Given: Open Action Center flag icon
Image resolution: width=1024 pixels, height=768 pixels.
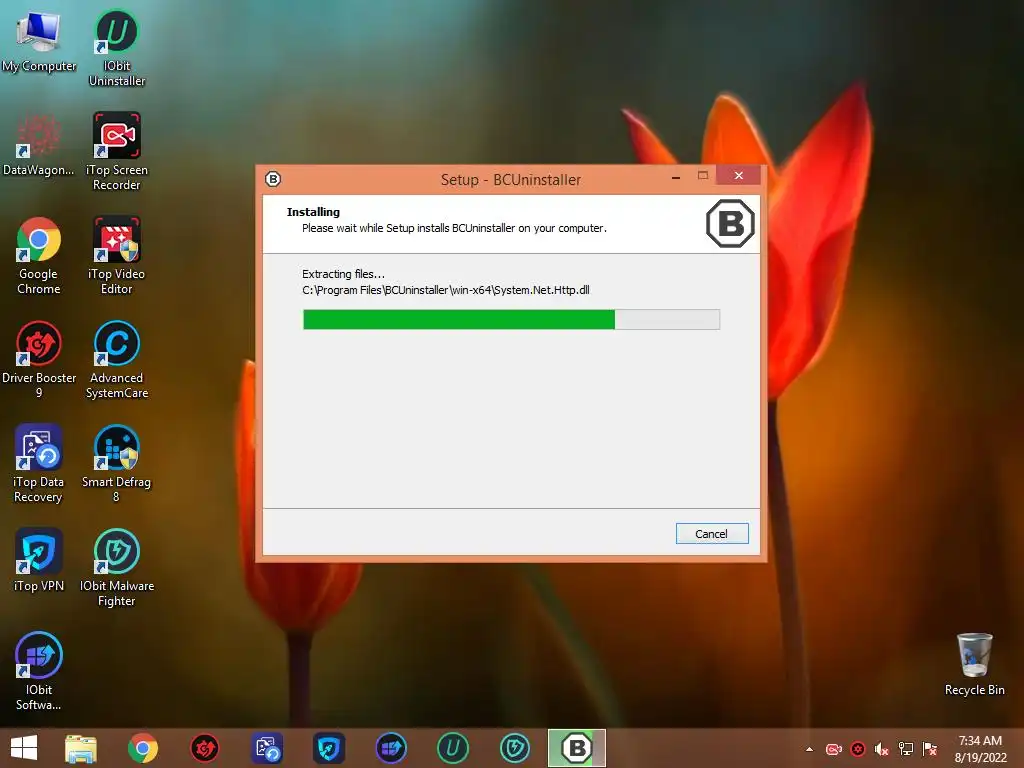Looking at the screenshot, I should (x=930, y=749).
